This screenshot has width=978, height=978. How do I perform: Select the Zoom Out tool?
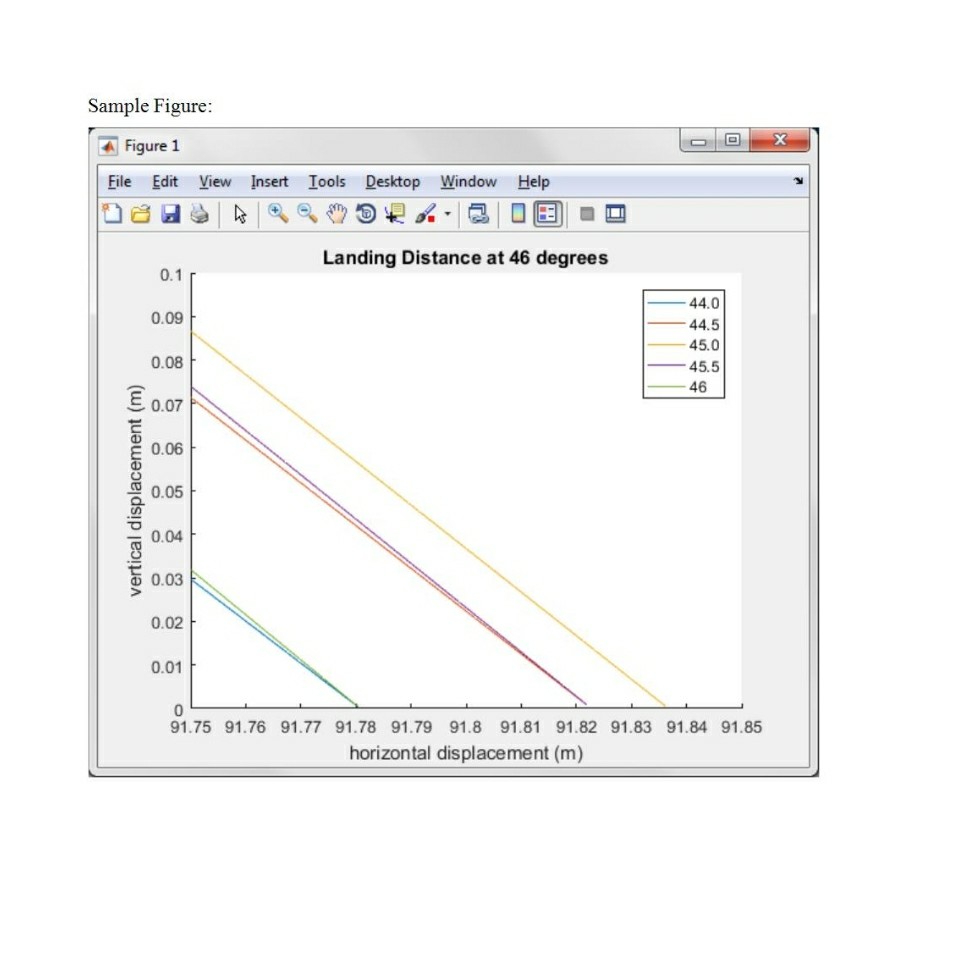point(305,213)
